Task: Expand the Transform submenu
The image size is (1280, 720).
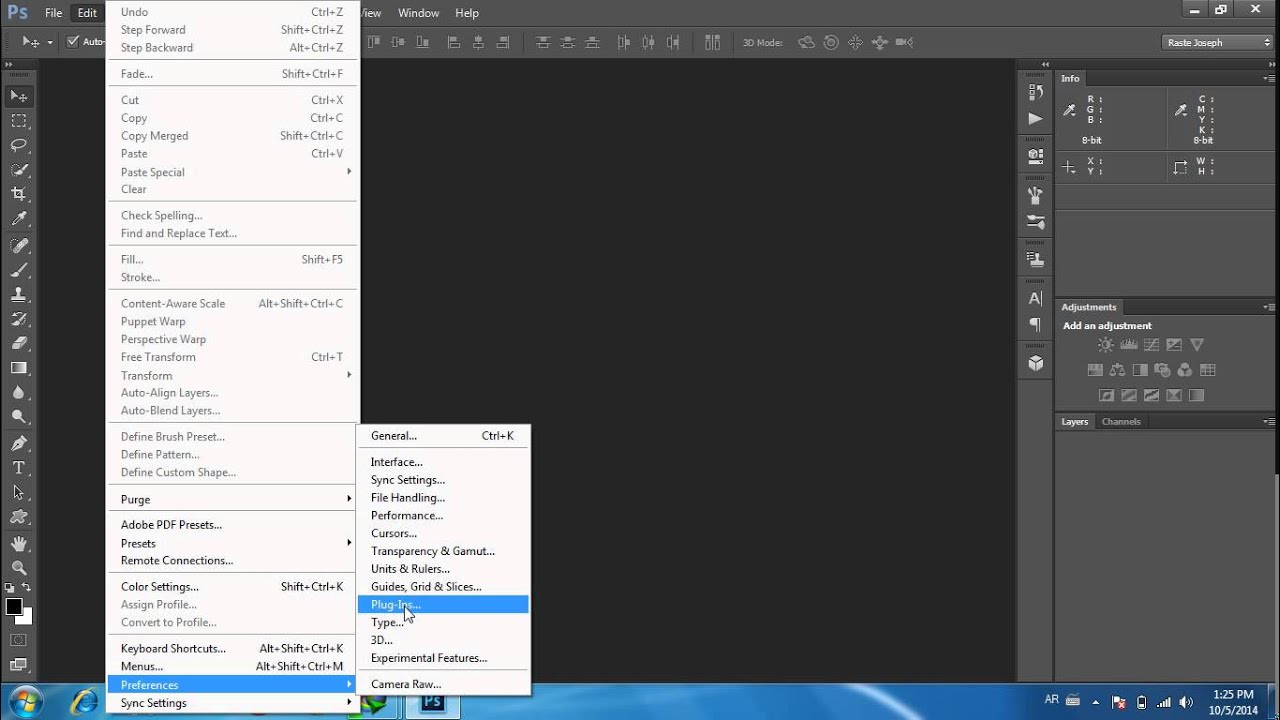Action: (x=232, y=375)
